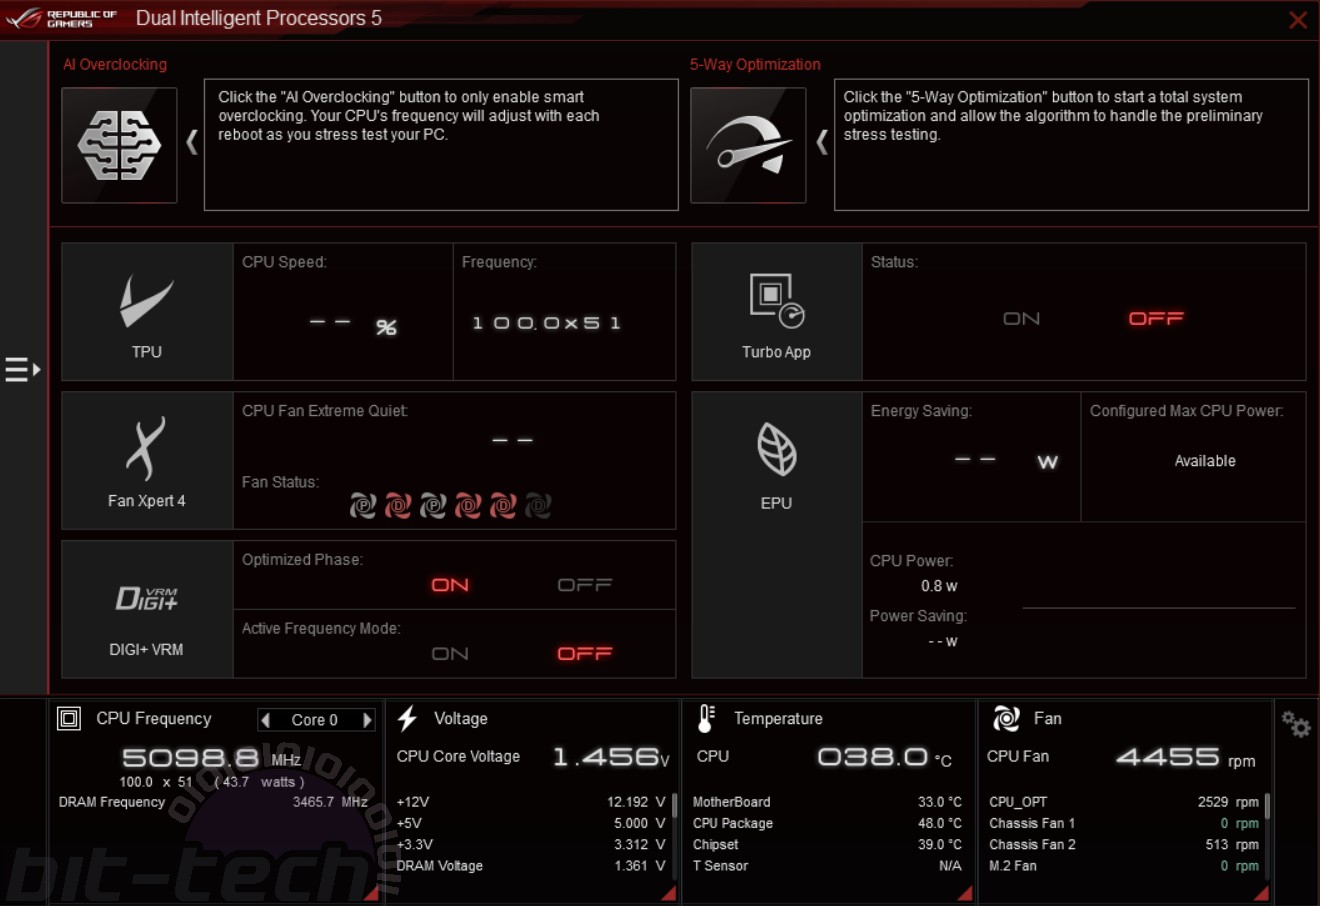Open monitor settings gear icon
Screen dimensions: 1320x906
1296,724
